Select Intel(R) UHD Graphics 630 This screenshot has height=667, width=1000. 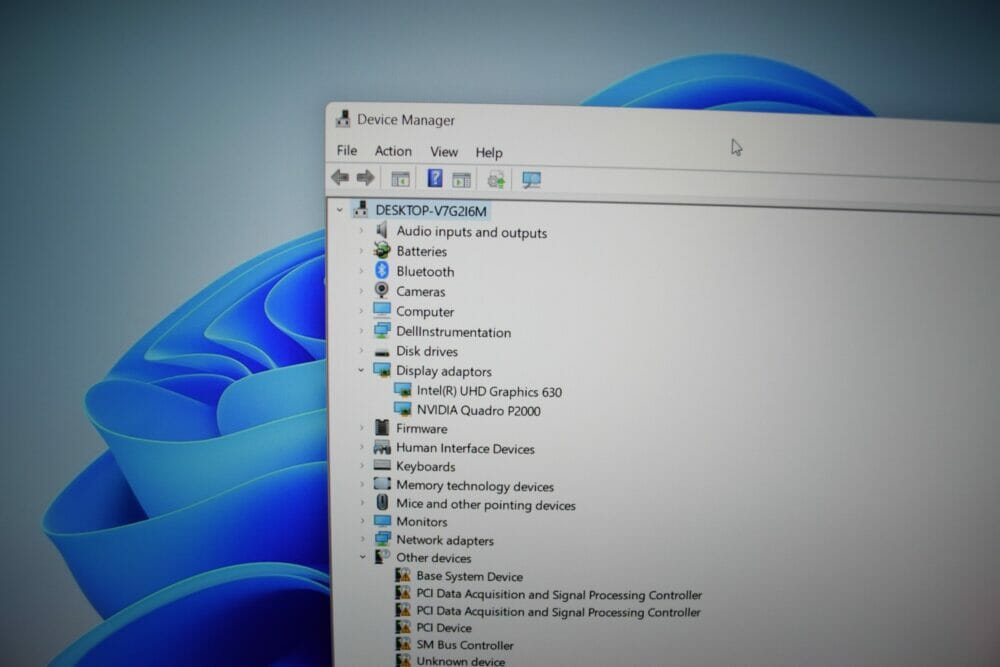point(489,392)
